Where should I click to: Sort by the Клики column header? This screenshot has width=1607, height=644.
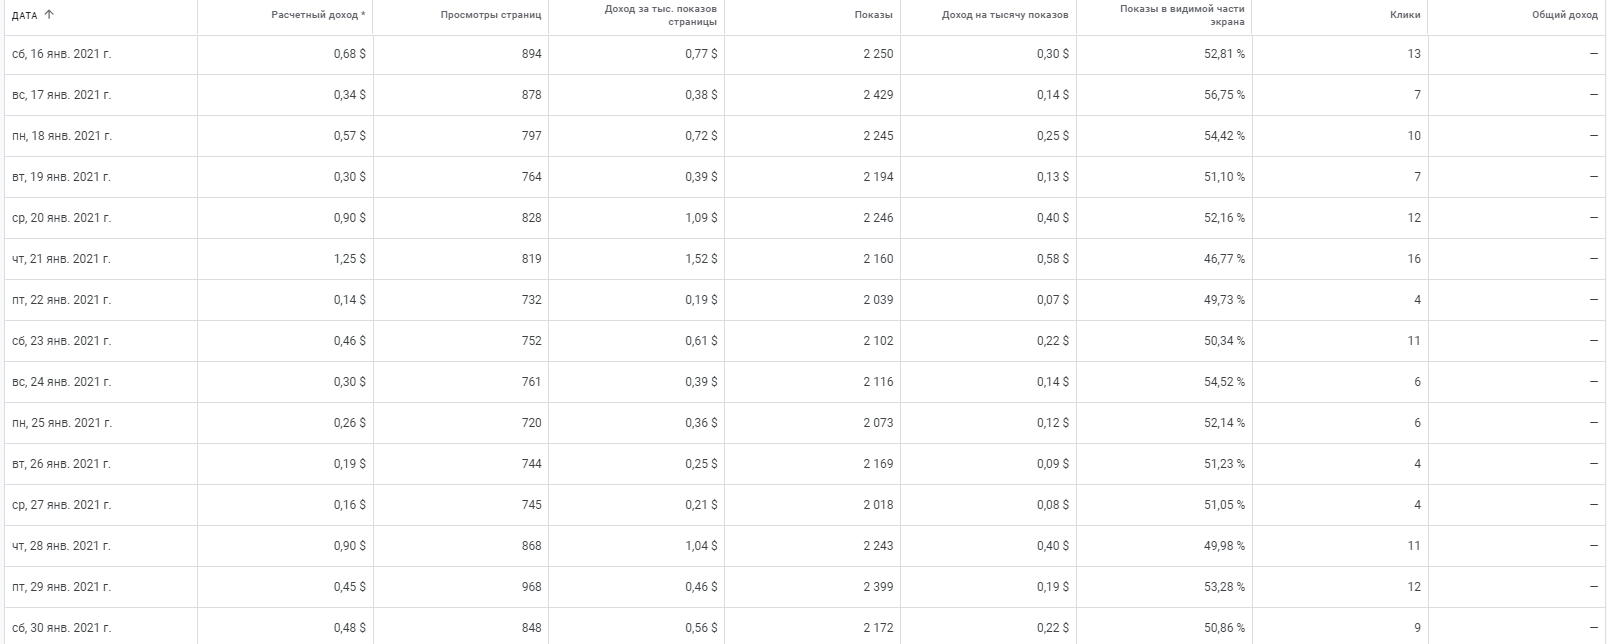1404,15
